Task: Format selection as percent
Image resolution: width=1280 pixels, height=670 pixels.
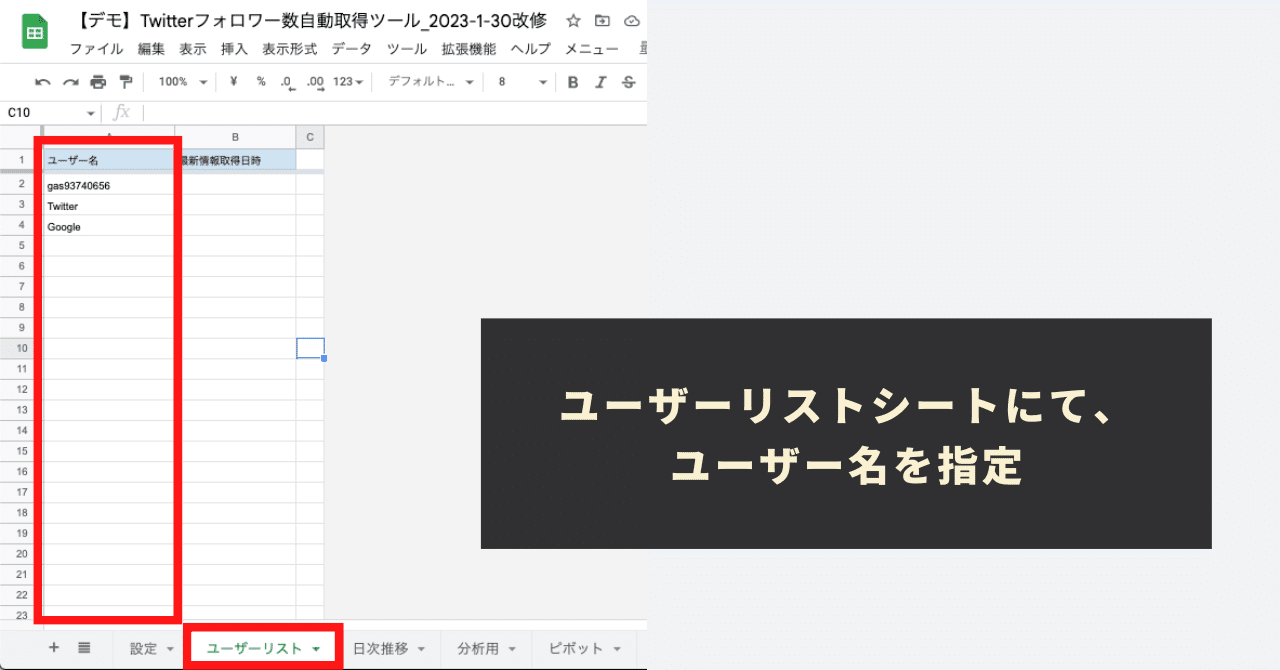Action: pos(260,81)
